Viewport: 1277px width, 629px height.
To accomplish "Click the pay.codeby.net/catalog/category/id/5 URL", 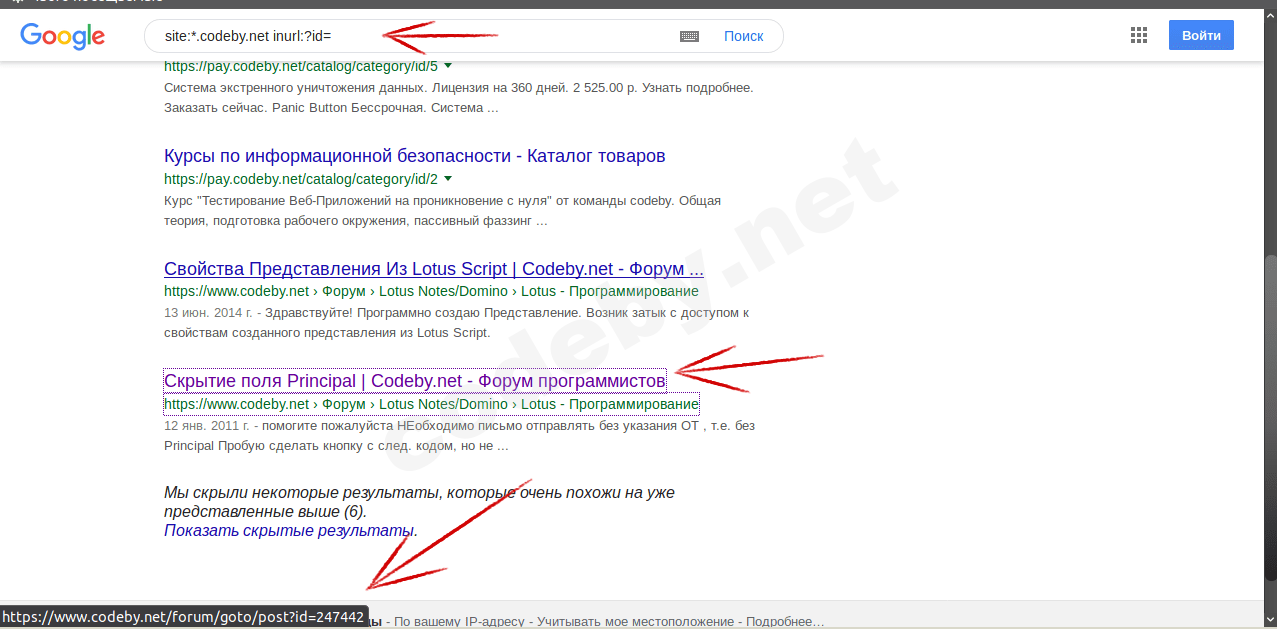I will (x=301, y=67).
